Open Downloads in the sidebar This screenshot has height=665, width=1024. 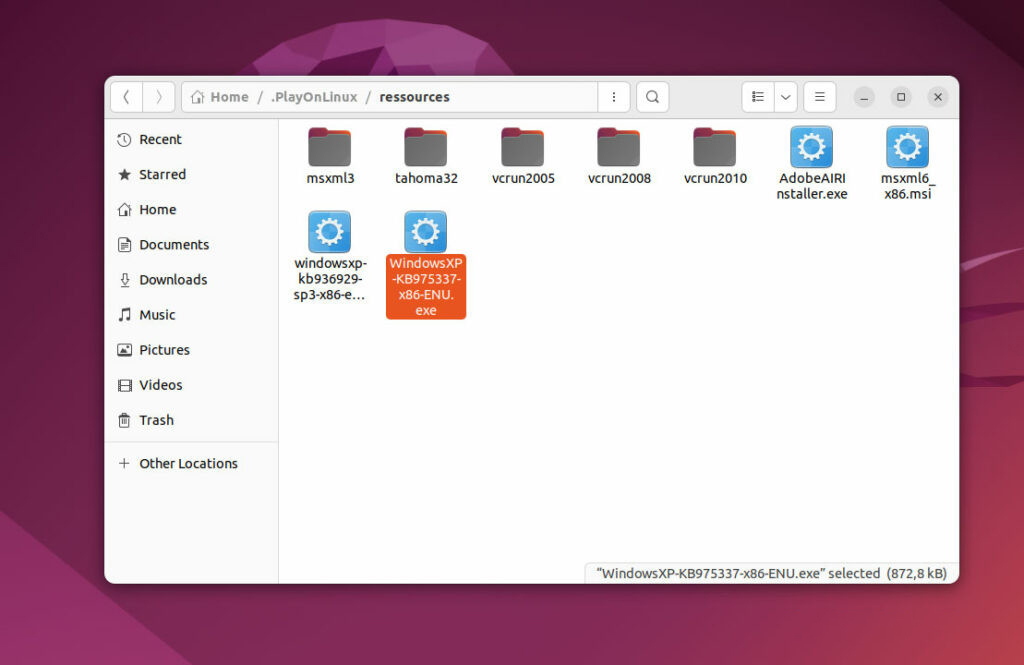pyautogui.click(x=172, y=280)
